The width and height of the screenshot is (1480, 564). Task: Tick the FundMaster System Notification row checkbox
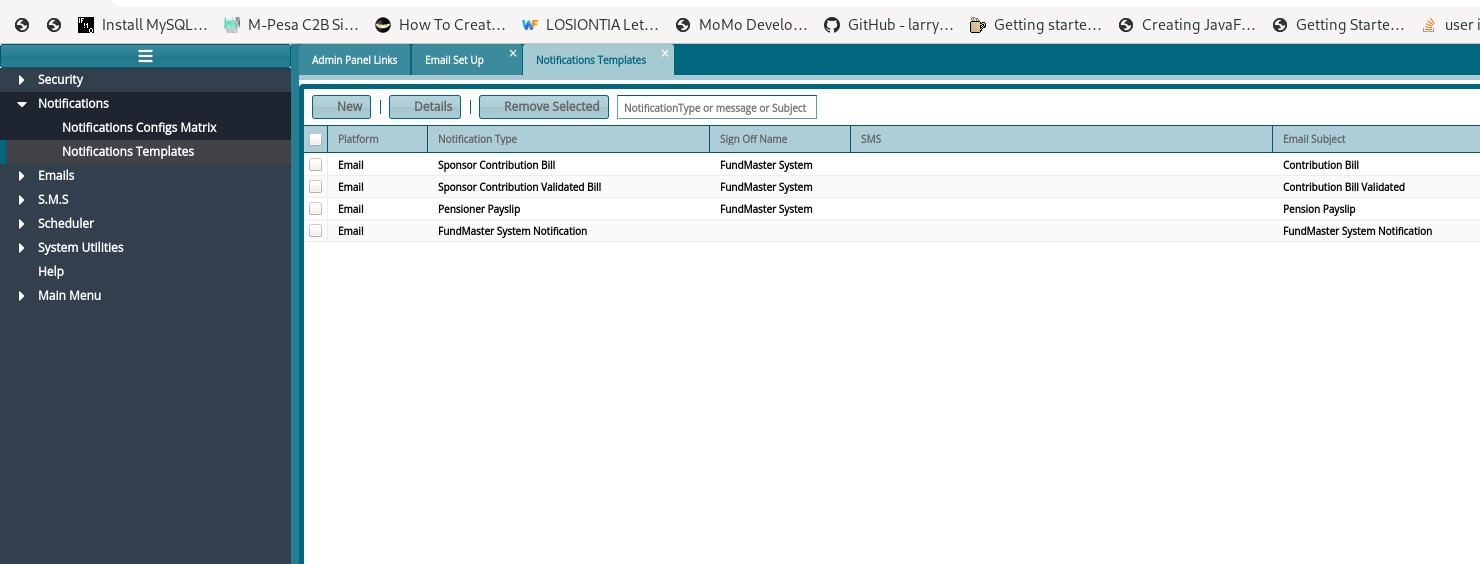[x=316, y=231]
